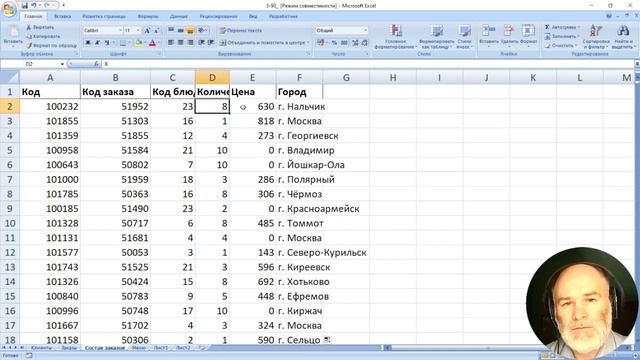Viewport: 640px width, 360px height.
Task: Decrease font size with small A icon
Action: click(x=156, y=30)
